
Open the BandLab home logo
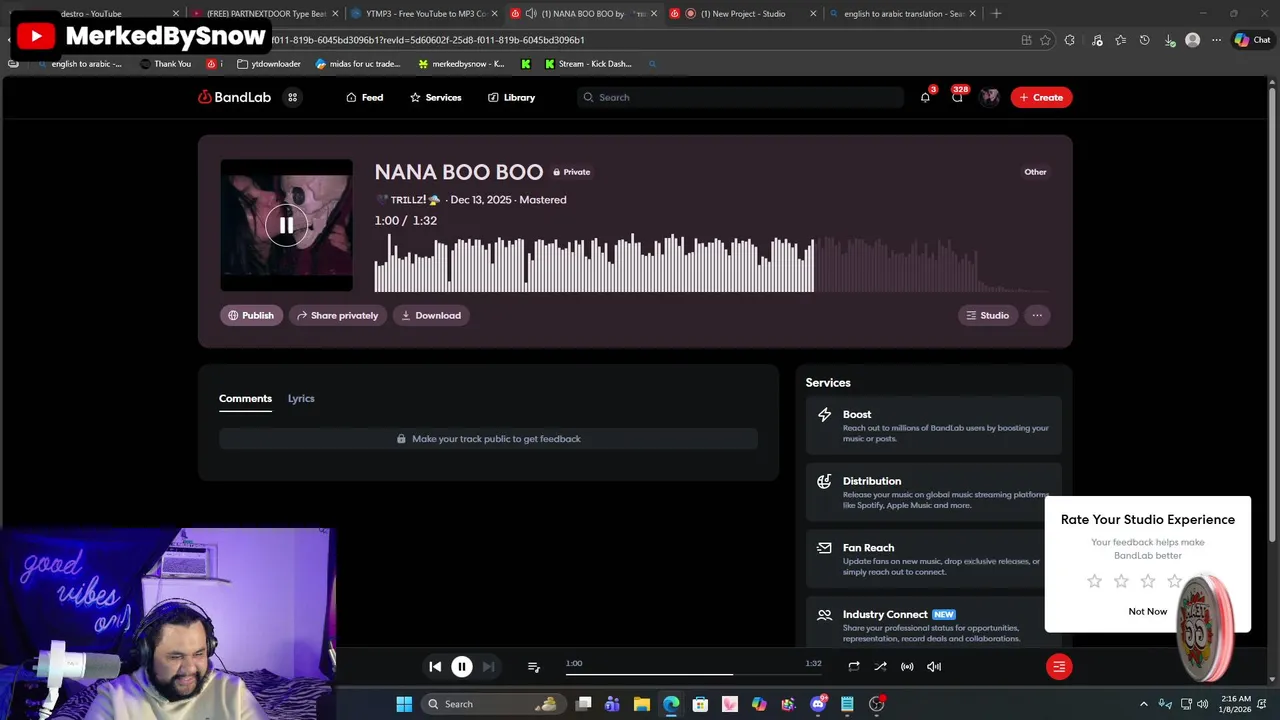coord(235,97)
